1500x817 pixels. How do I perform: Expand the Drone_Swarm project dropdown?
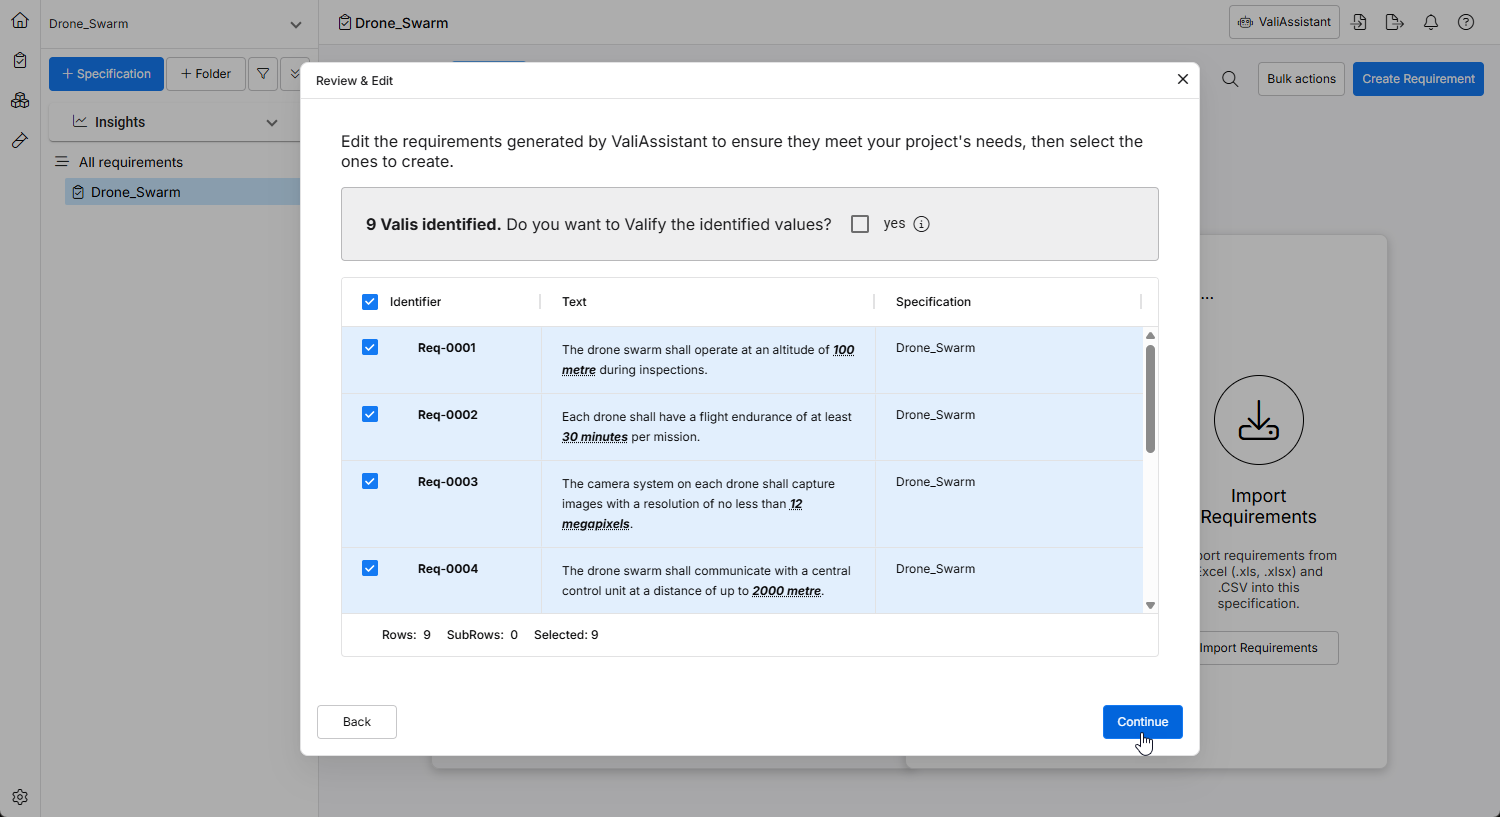click(x=295, y=24)
